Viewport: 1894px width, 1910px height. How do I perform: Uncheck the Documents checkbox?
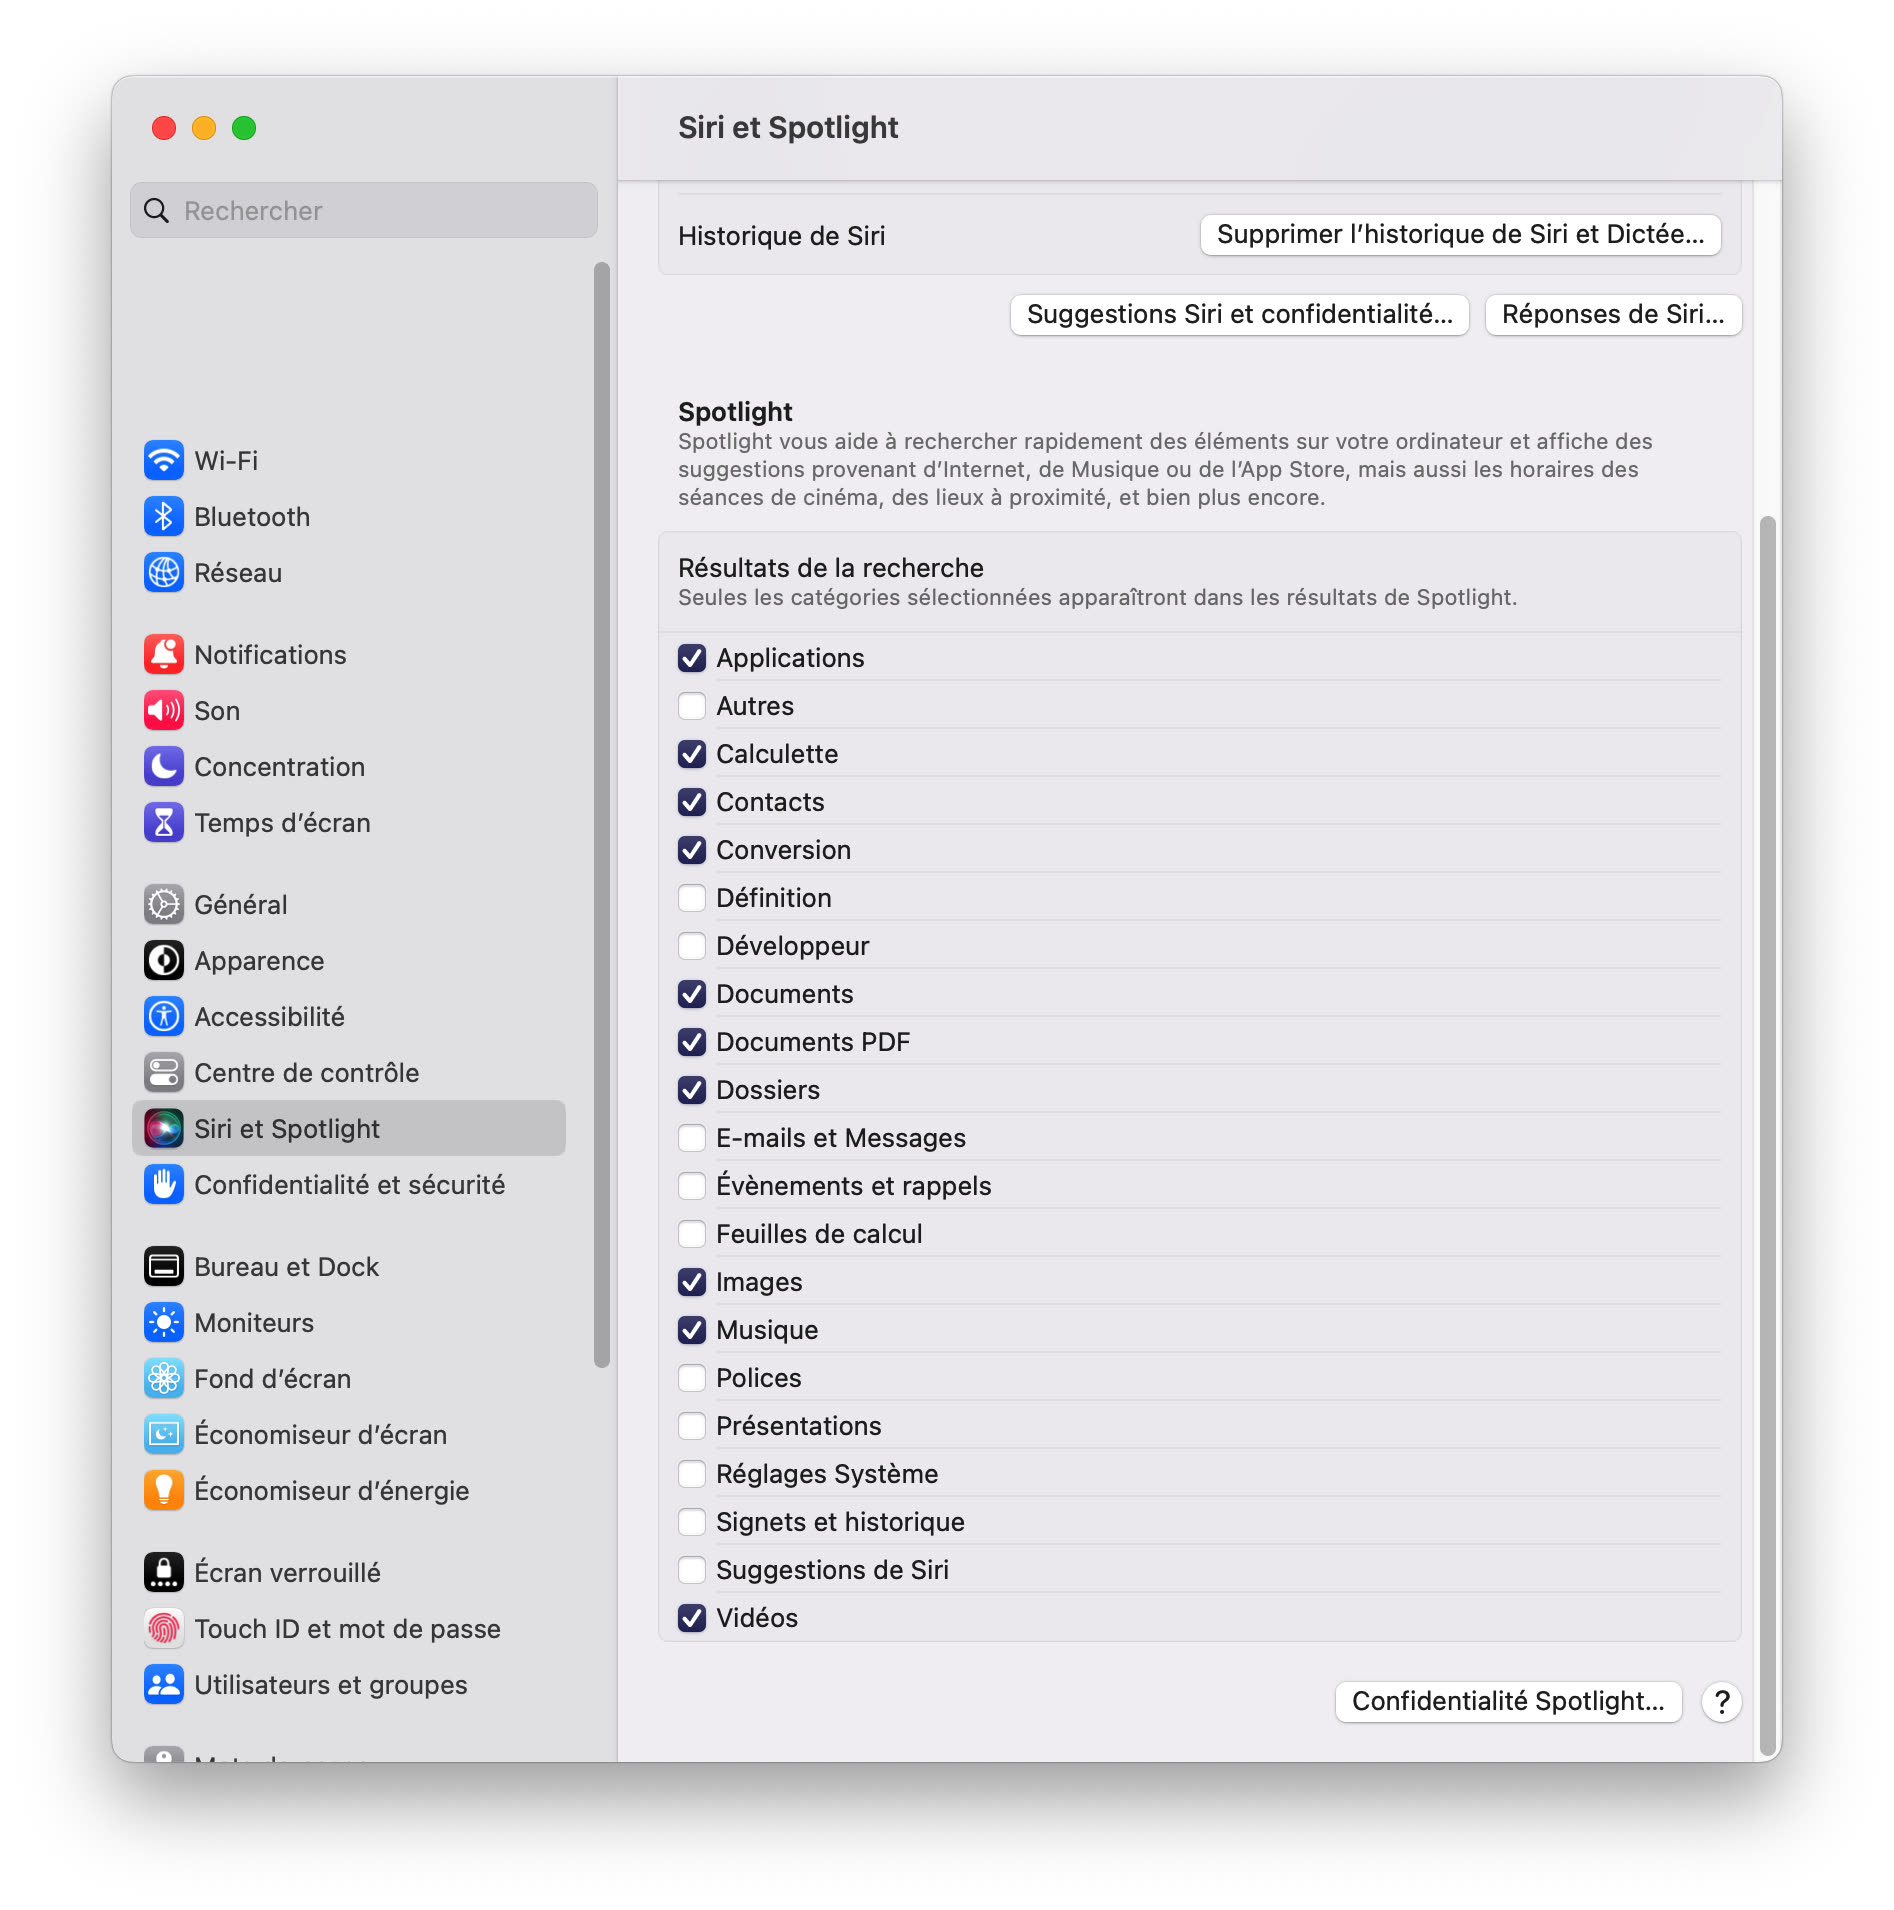point(692,994)
